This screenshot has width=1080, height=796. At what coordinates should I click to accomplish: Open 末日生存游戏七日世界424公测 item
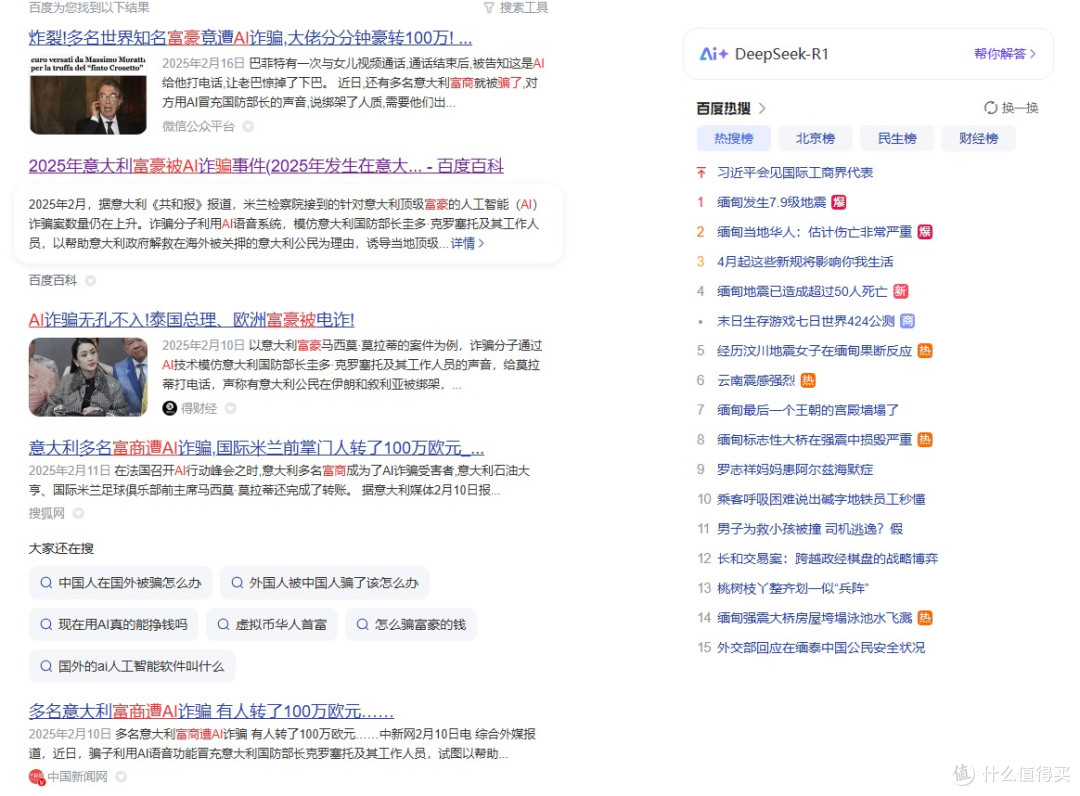click(805, 321)
